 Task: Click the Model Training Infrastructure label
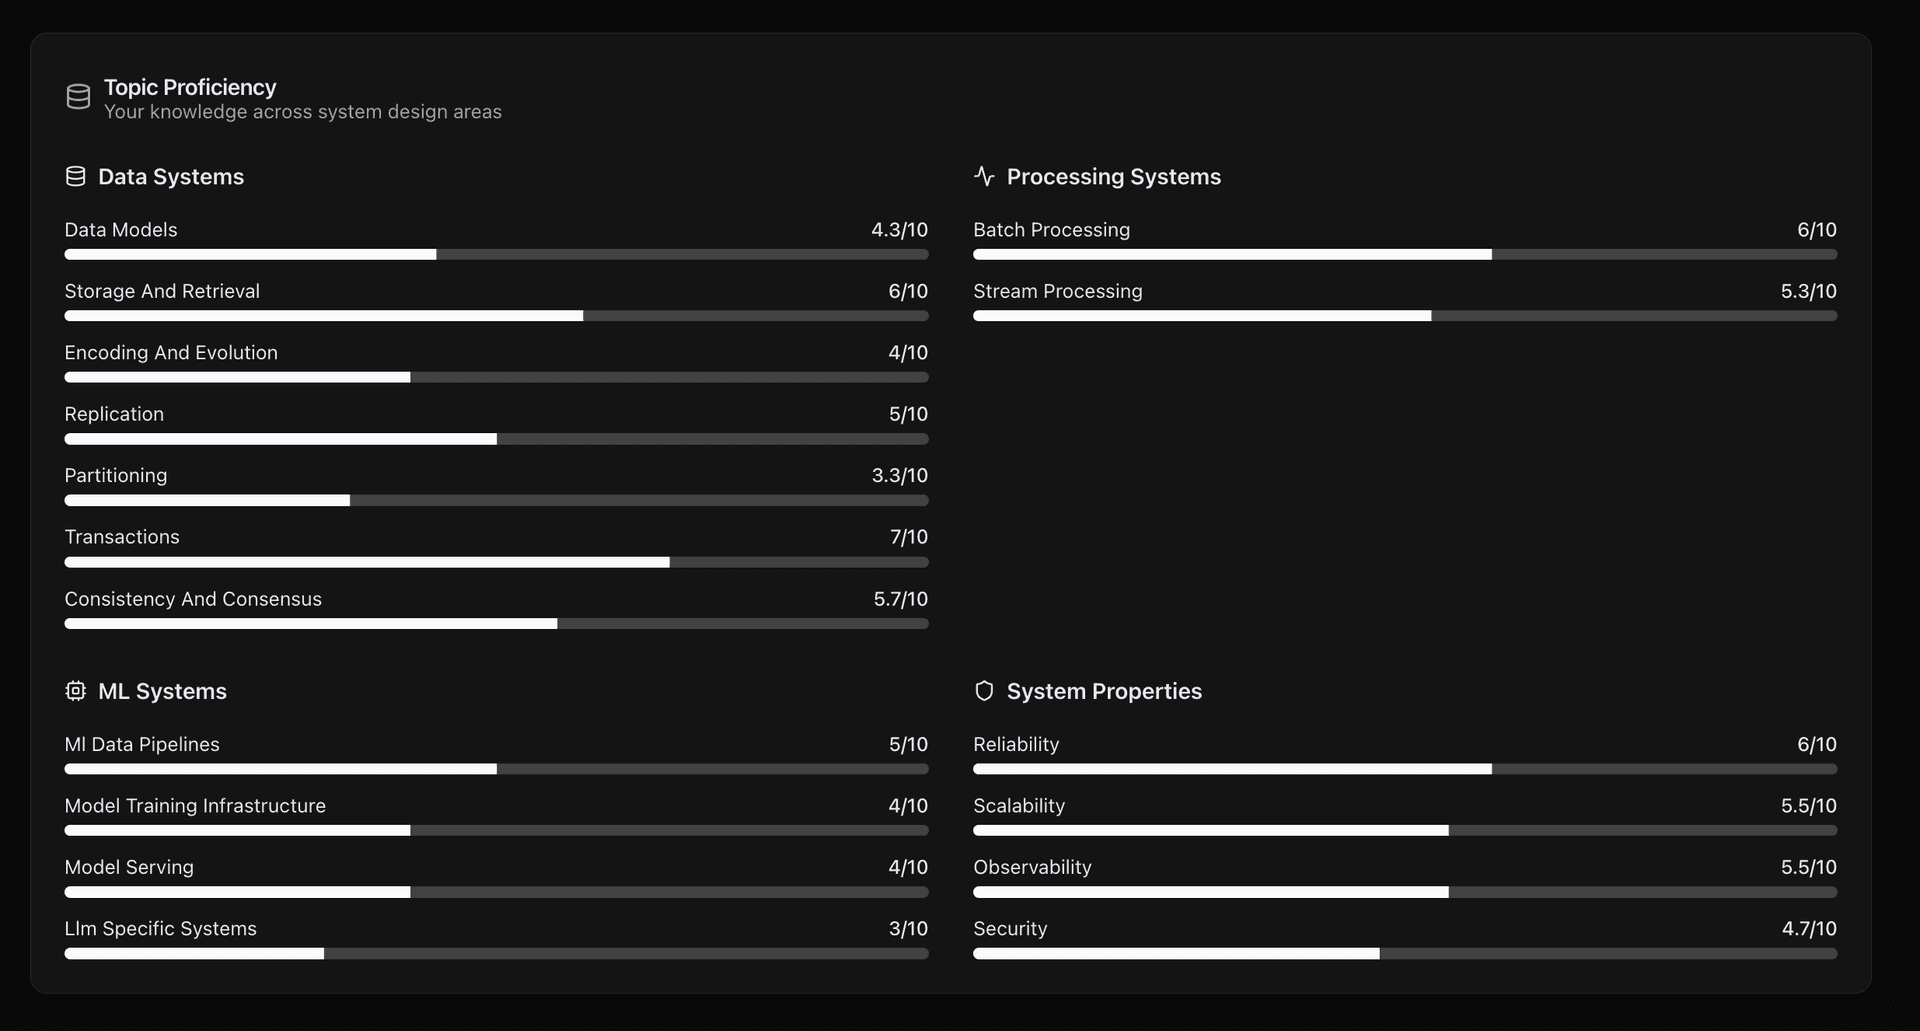[195, 806]
